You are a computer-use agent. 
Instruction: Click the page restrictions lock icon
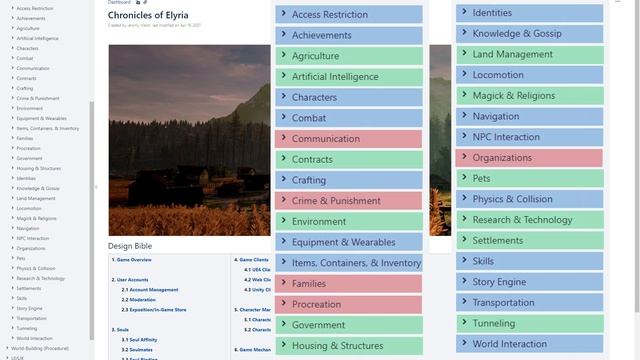click(138, 2)
